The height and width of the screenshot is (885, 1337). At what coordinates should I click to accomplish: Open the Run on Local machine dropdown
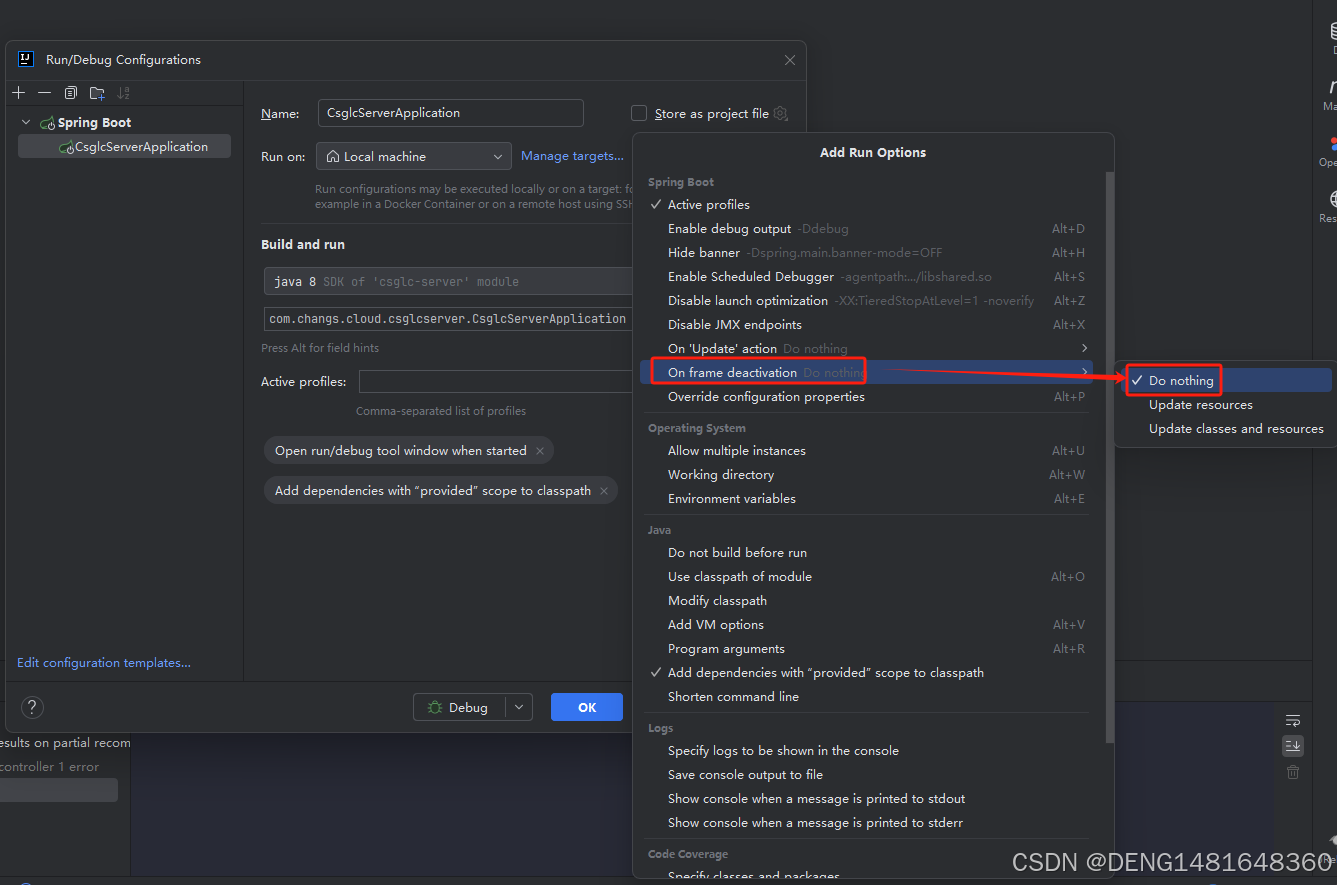pyautogui.click(x=497, y=156)
